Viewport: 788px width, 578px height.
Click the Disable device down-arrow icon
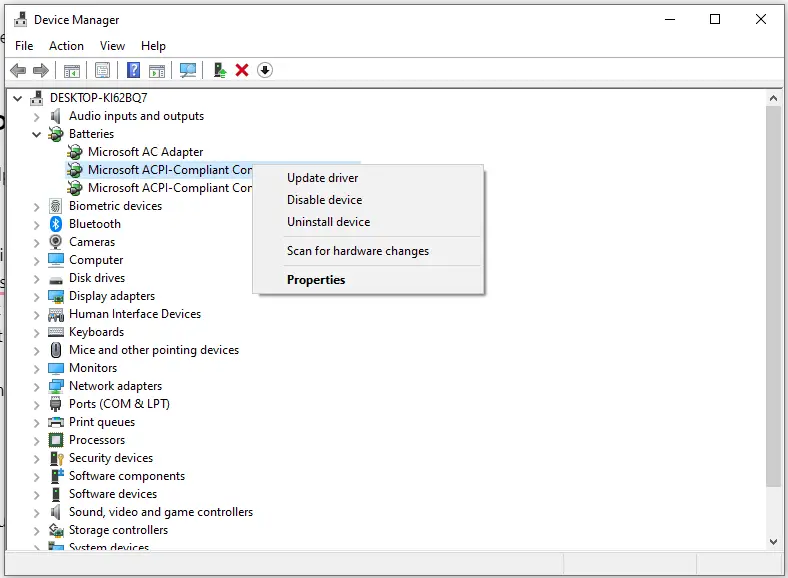pyautogui.click(x=265, y=70)
